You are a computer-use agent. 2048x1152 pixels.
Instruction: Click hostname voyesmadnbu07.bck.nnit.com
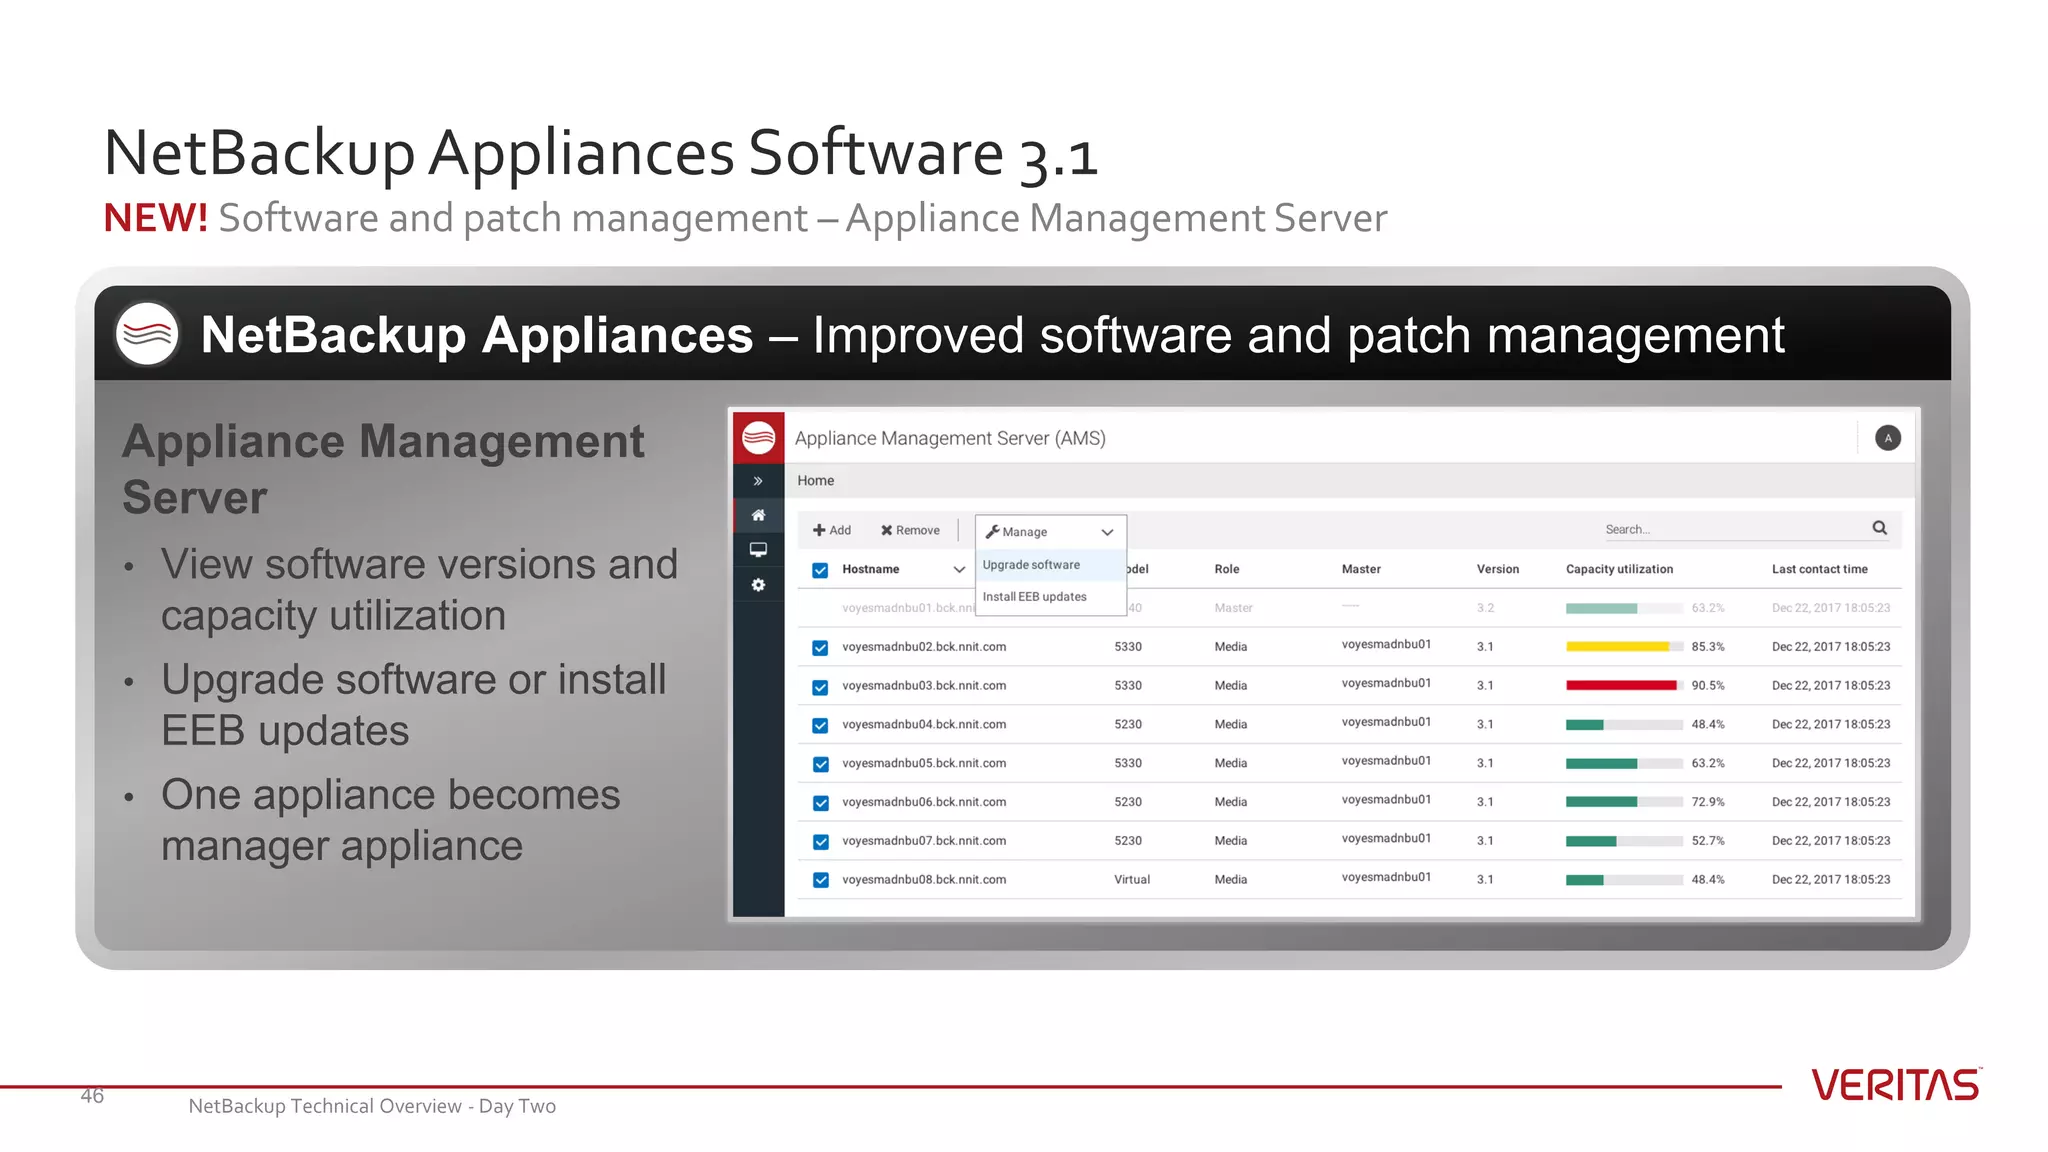point(924,841)
